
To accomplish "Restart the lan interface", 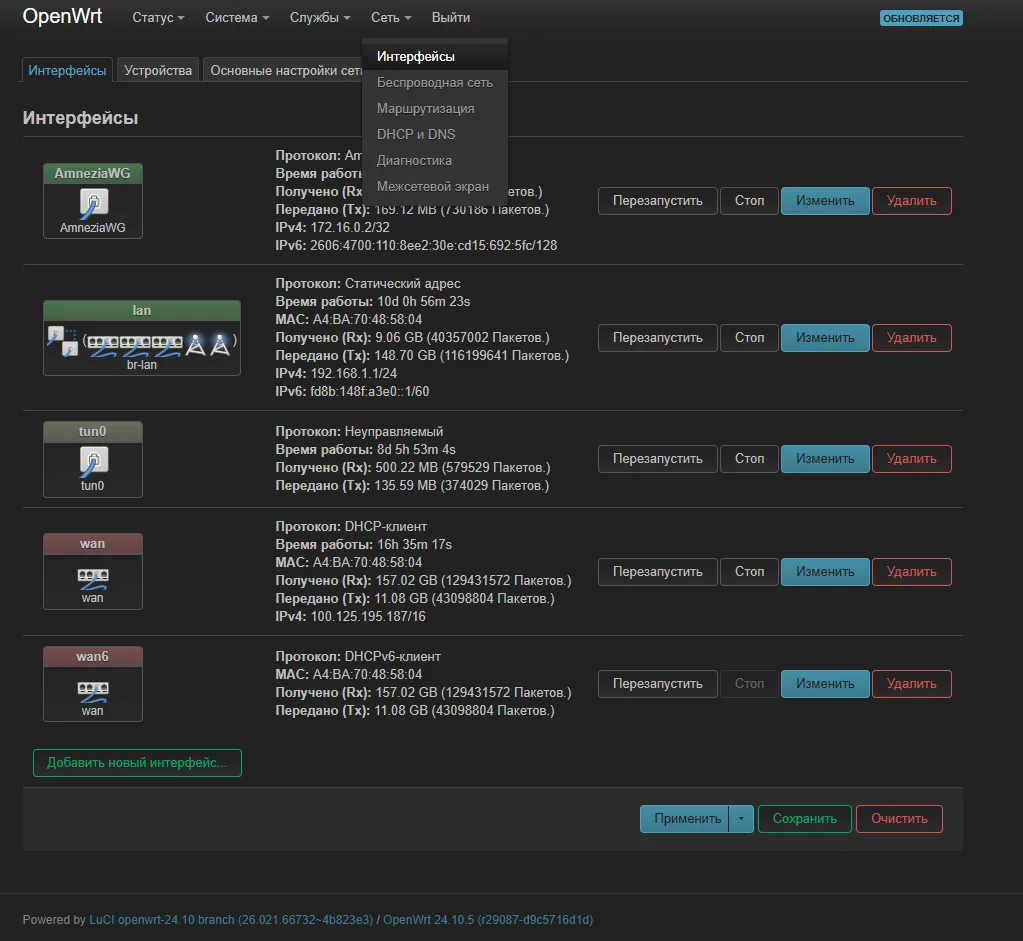I will coord(658,337).
